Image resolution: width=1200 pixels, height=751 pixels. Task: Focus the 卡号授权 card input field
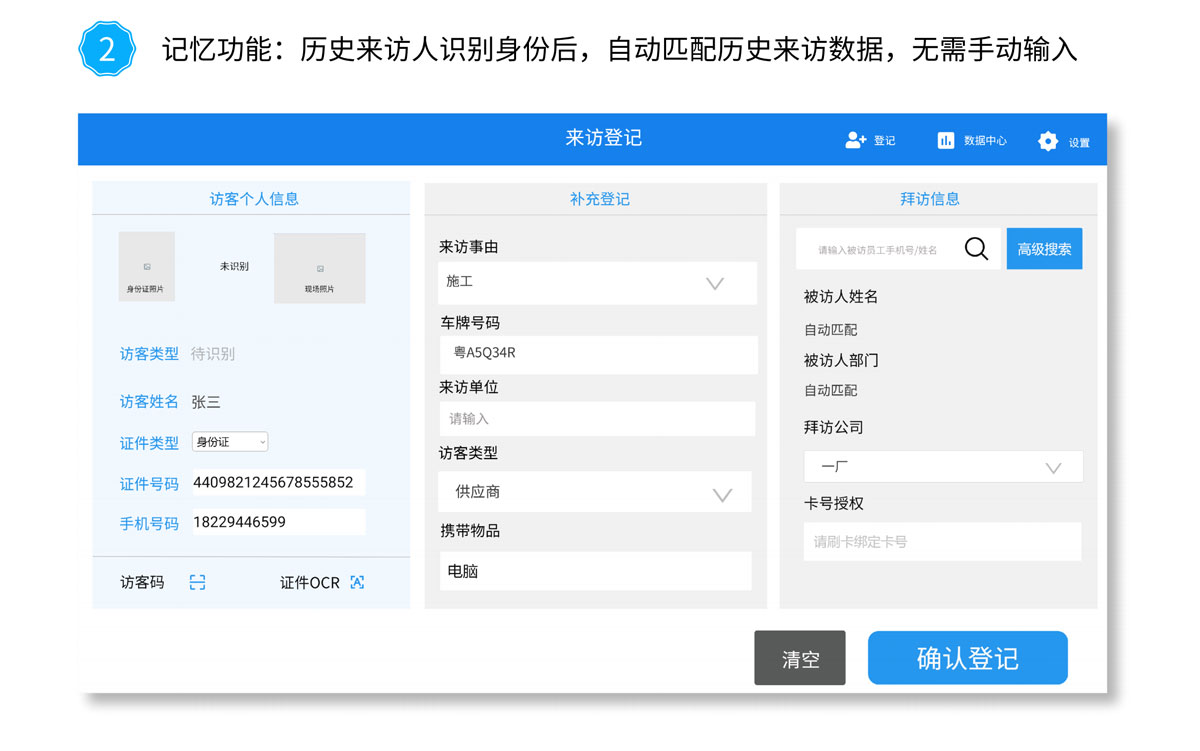click(x=942, y=542)
